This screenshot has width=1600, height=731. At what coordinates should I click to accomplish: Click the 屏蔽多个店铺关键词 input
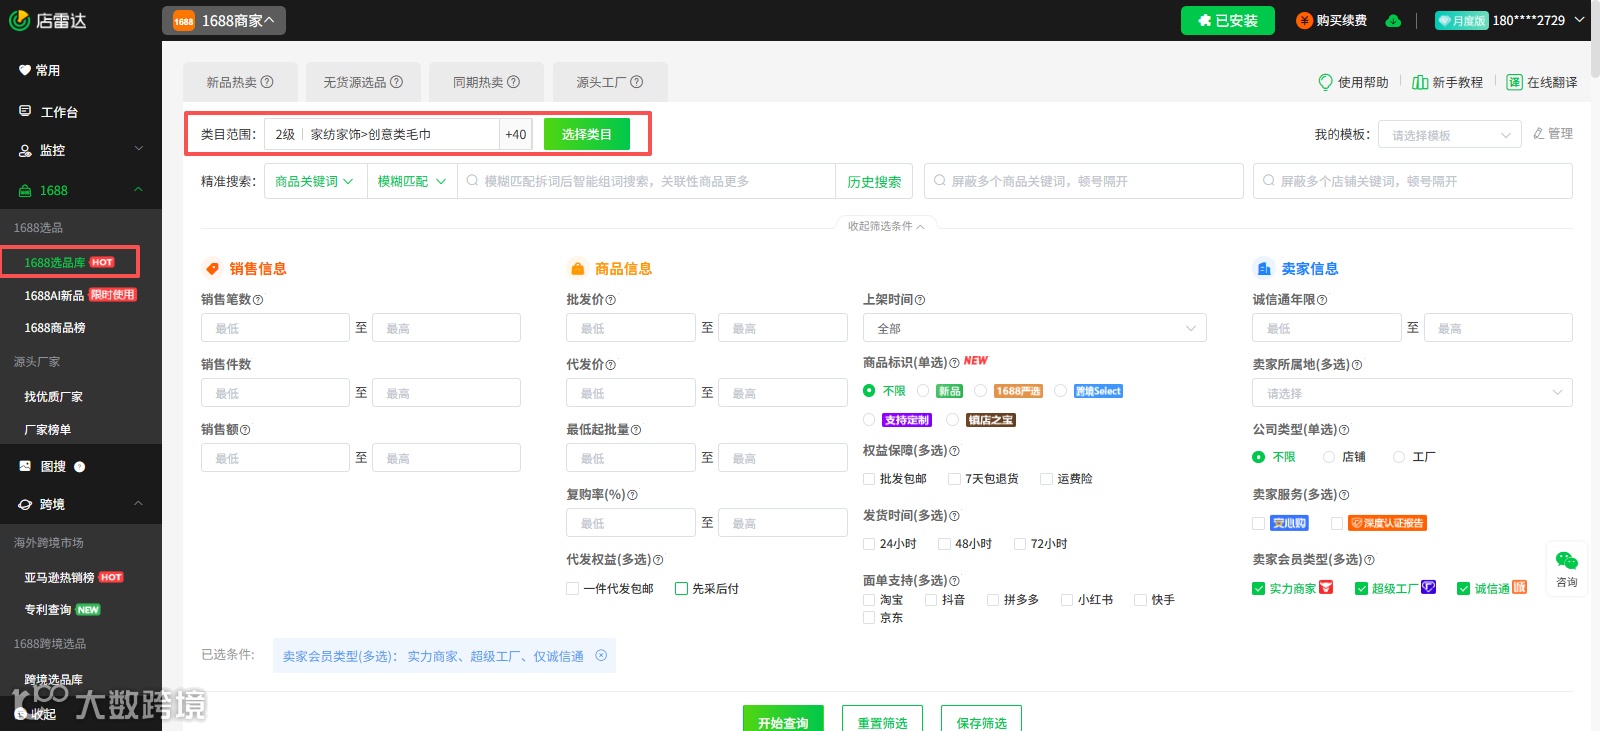(x=1413, y=181)
